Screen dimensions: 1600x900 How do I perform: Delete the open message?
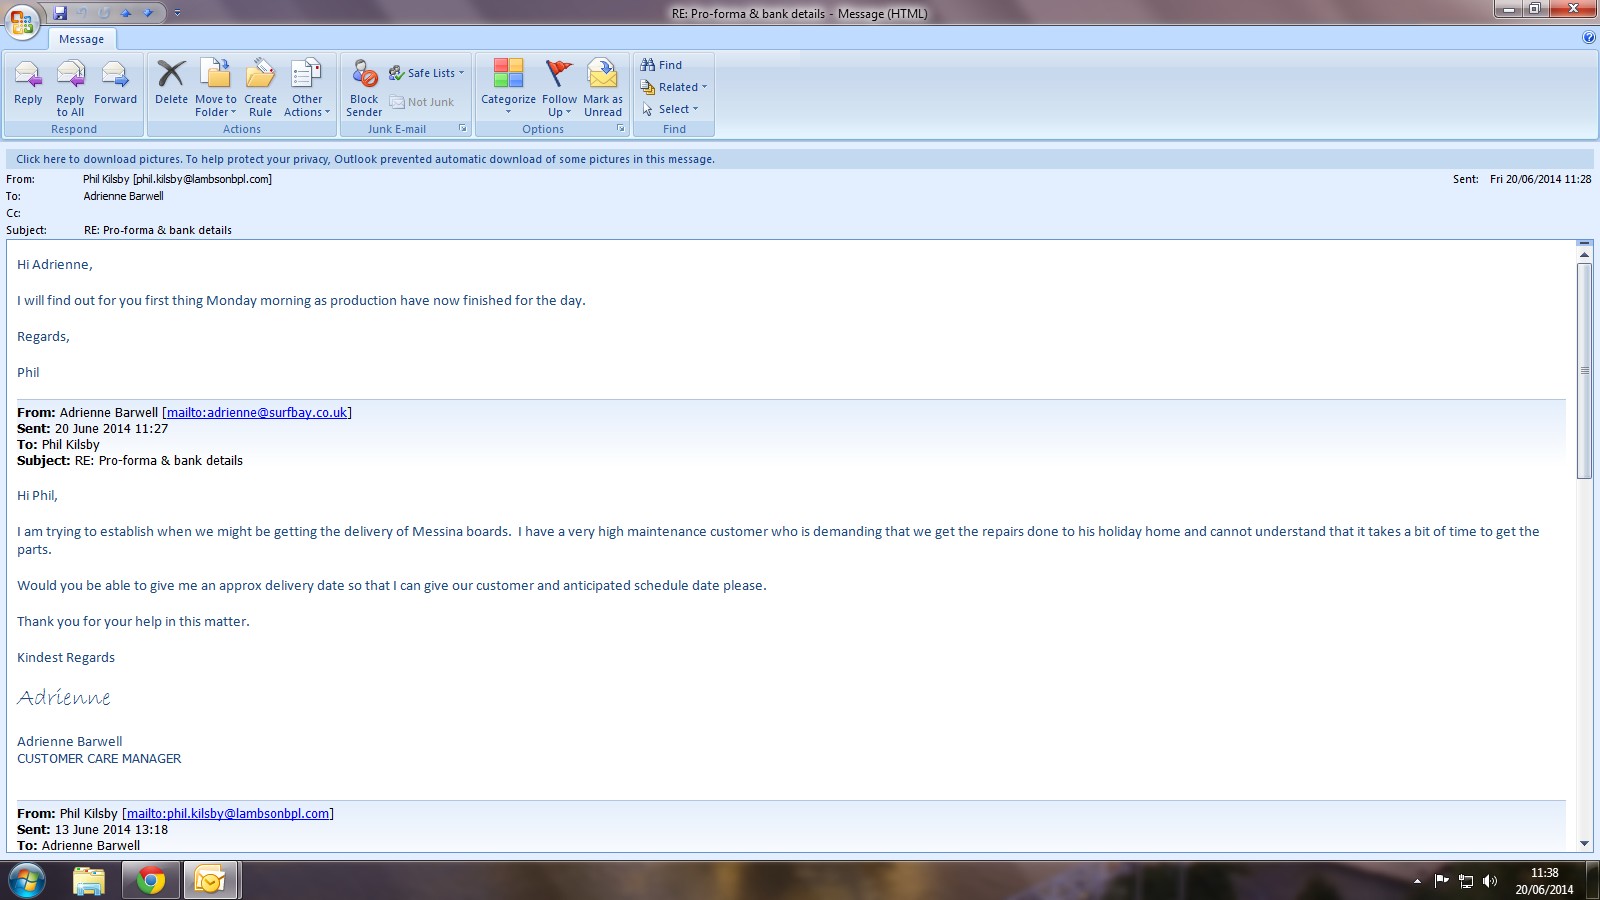[x=171, y=82]
